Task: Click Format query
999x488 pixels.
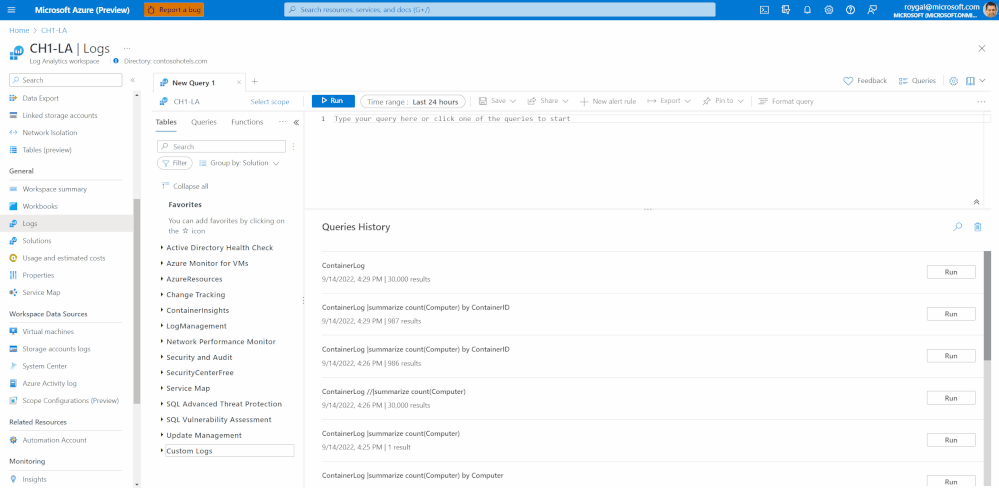Action: [x=786, y=101]
